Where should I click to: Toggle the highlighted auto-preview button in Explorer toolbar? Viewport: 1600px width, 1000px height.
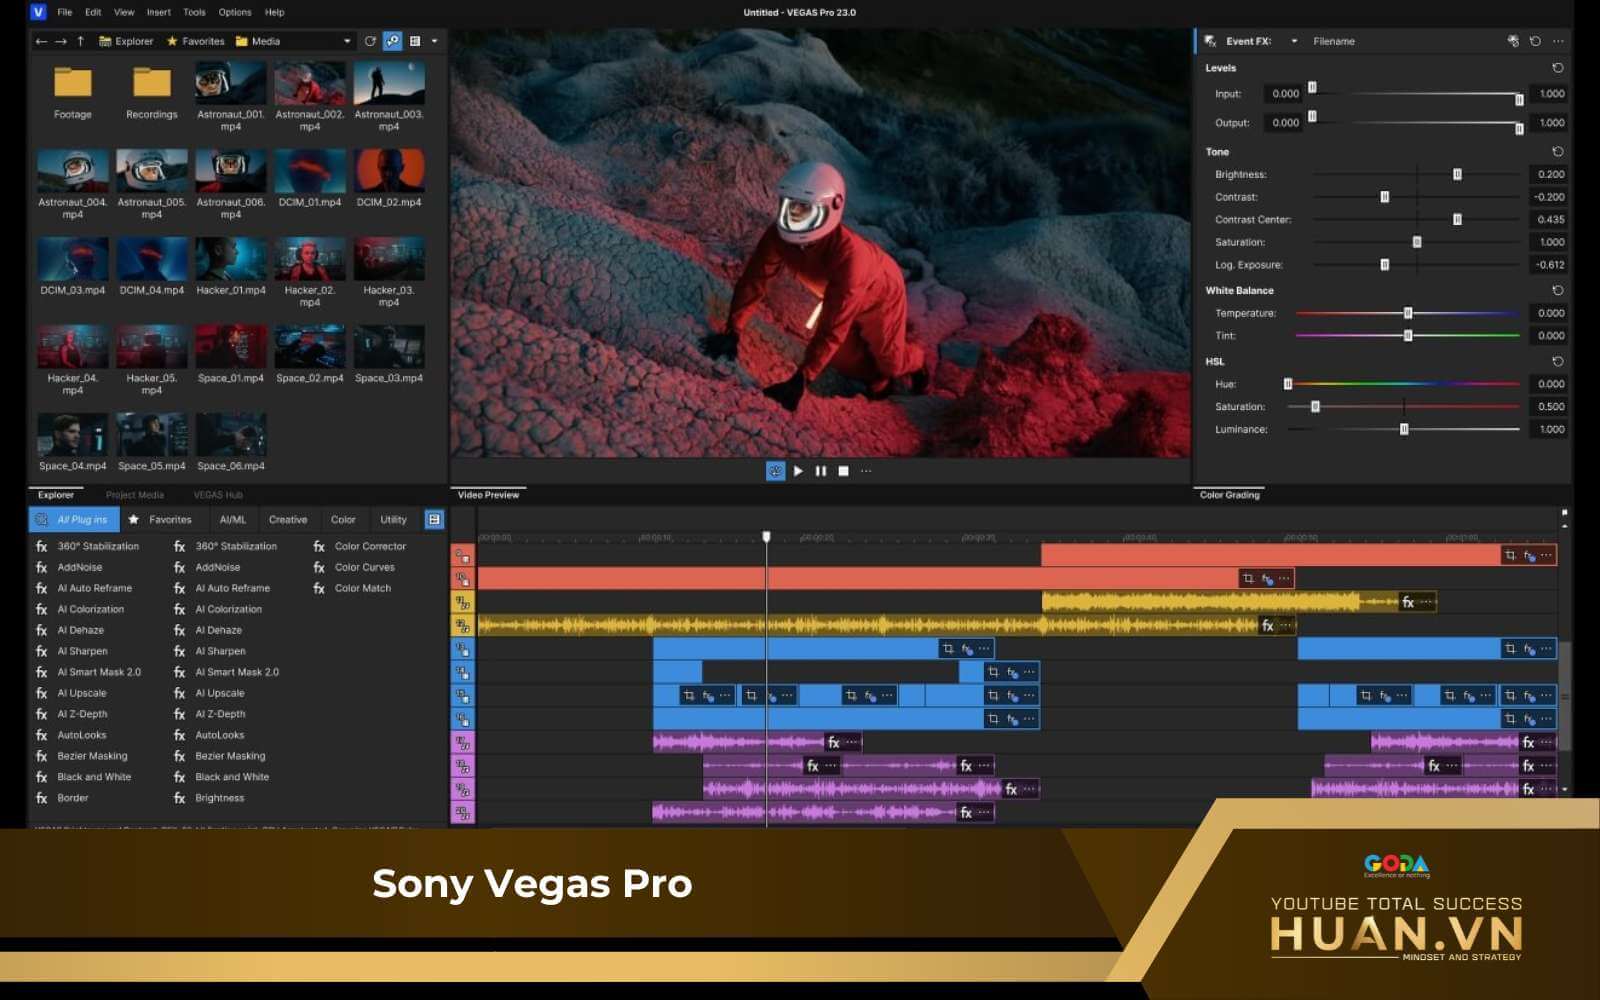[393, 41]
